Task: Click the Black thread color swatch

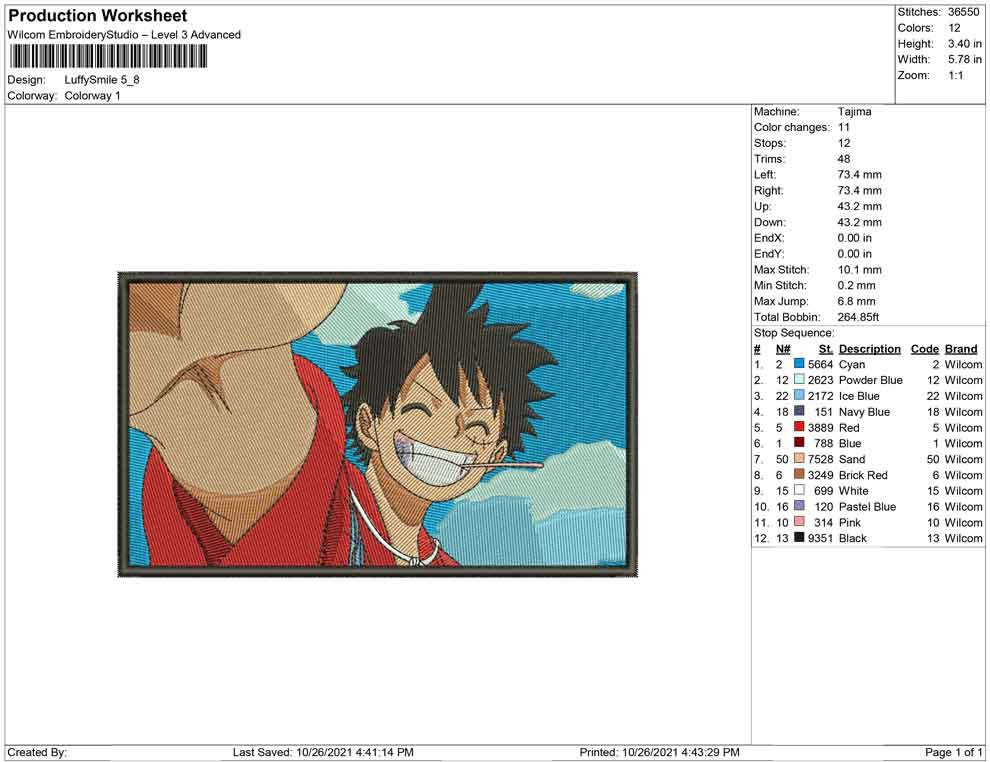Action: point(799,537)
